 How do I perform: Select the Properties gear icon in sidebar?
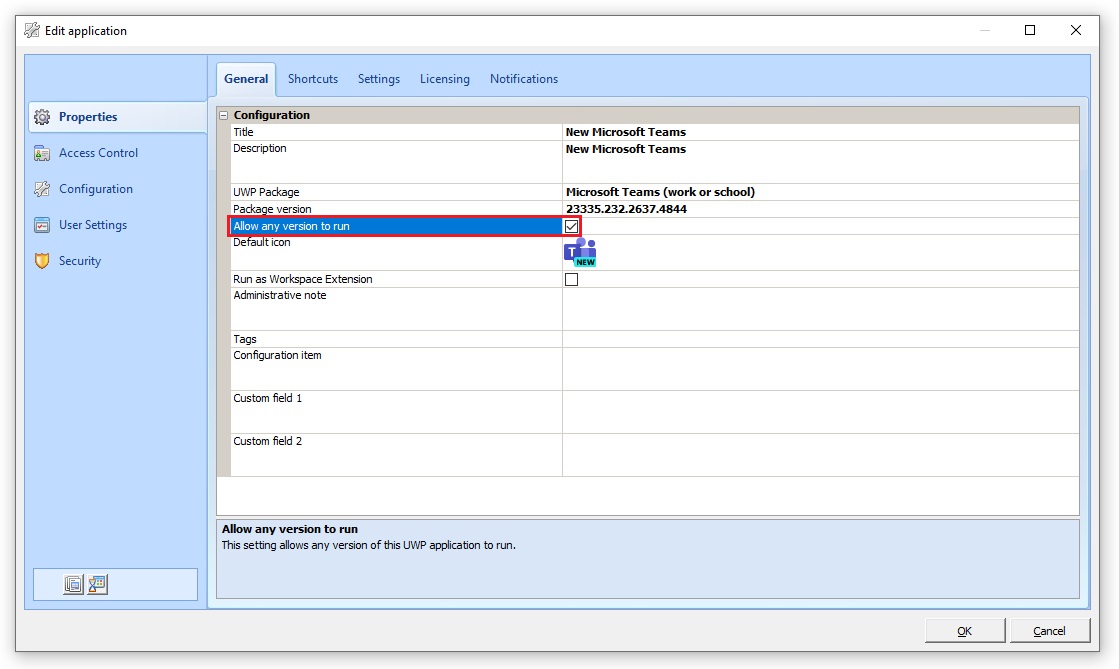tap(42, 117)
